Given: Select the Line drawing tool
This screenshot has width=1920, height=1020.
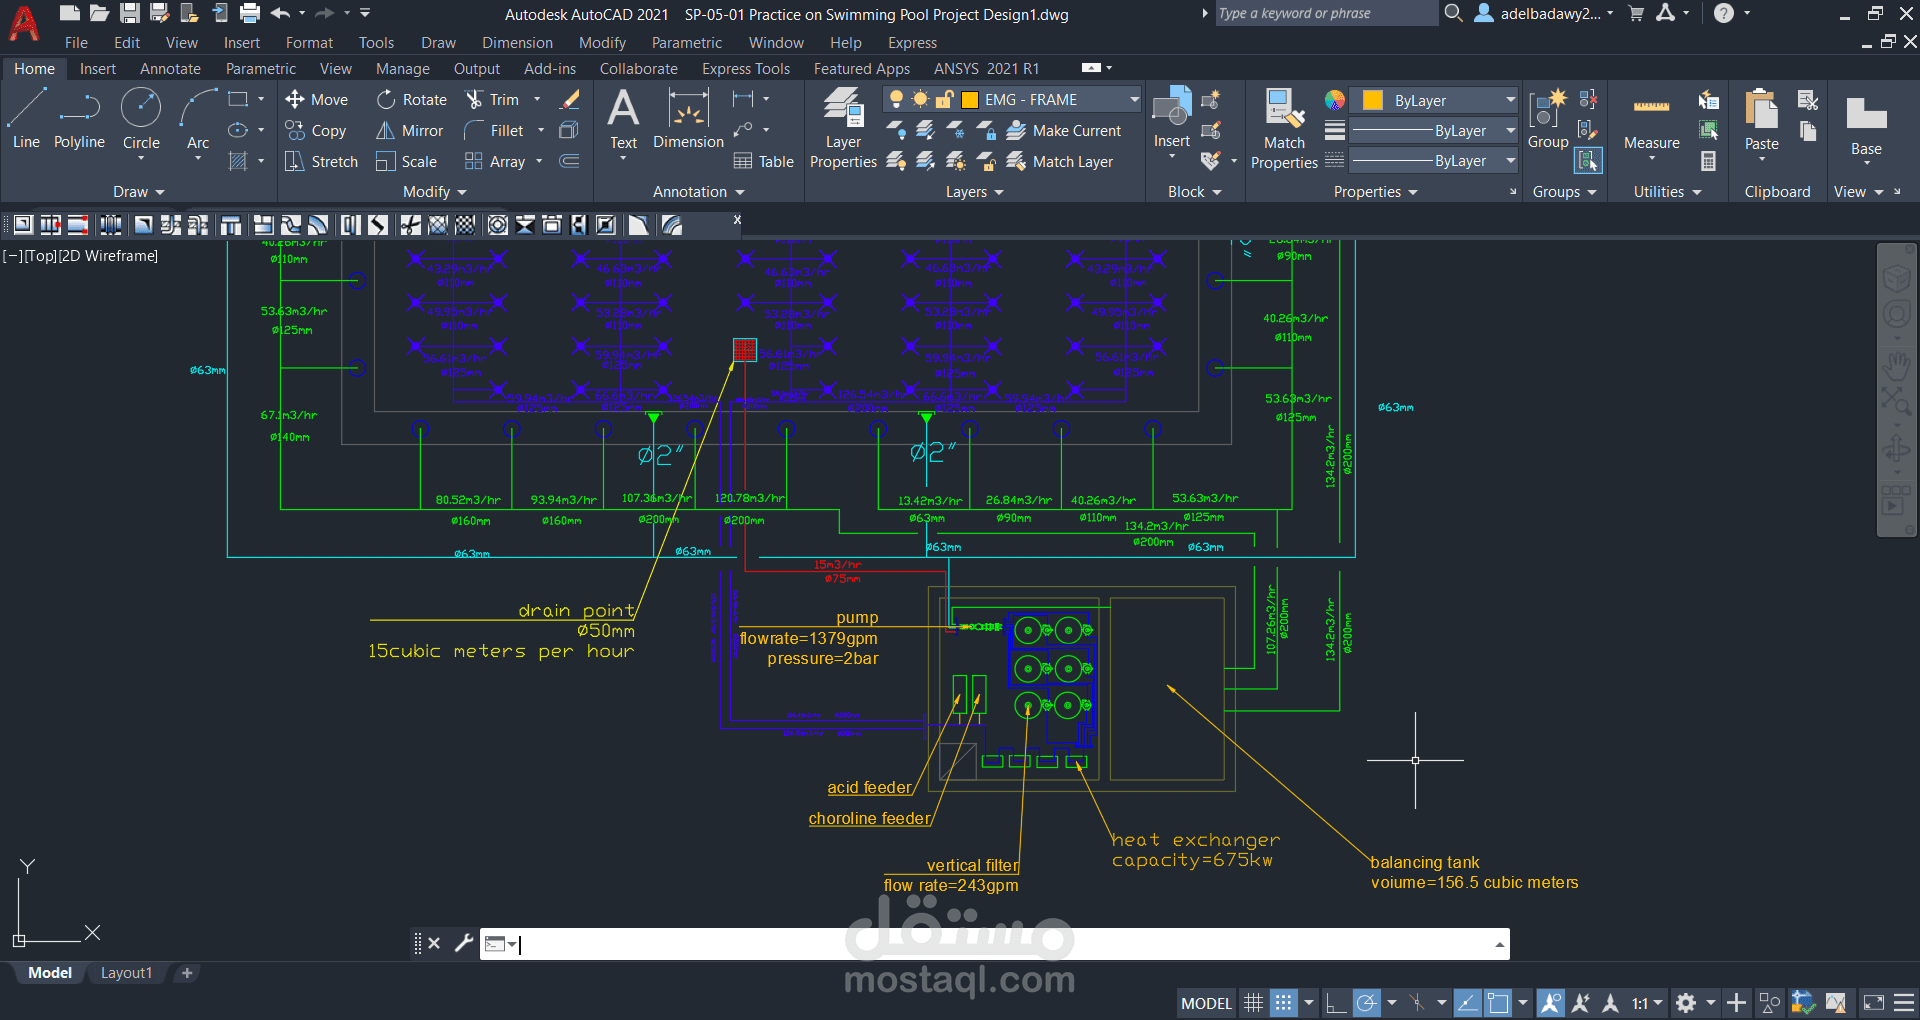Looking at the screenshot, I should (26, 118).
